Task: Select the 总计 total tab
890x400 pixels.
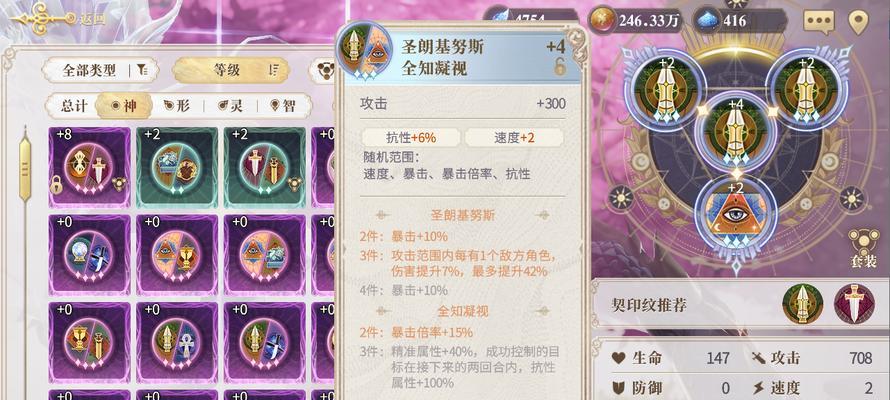Action: pos(74,106)
